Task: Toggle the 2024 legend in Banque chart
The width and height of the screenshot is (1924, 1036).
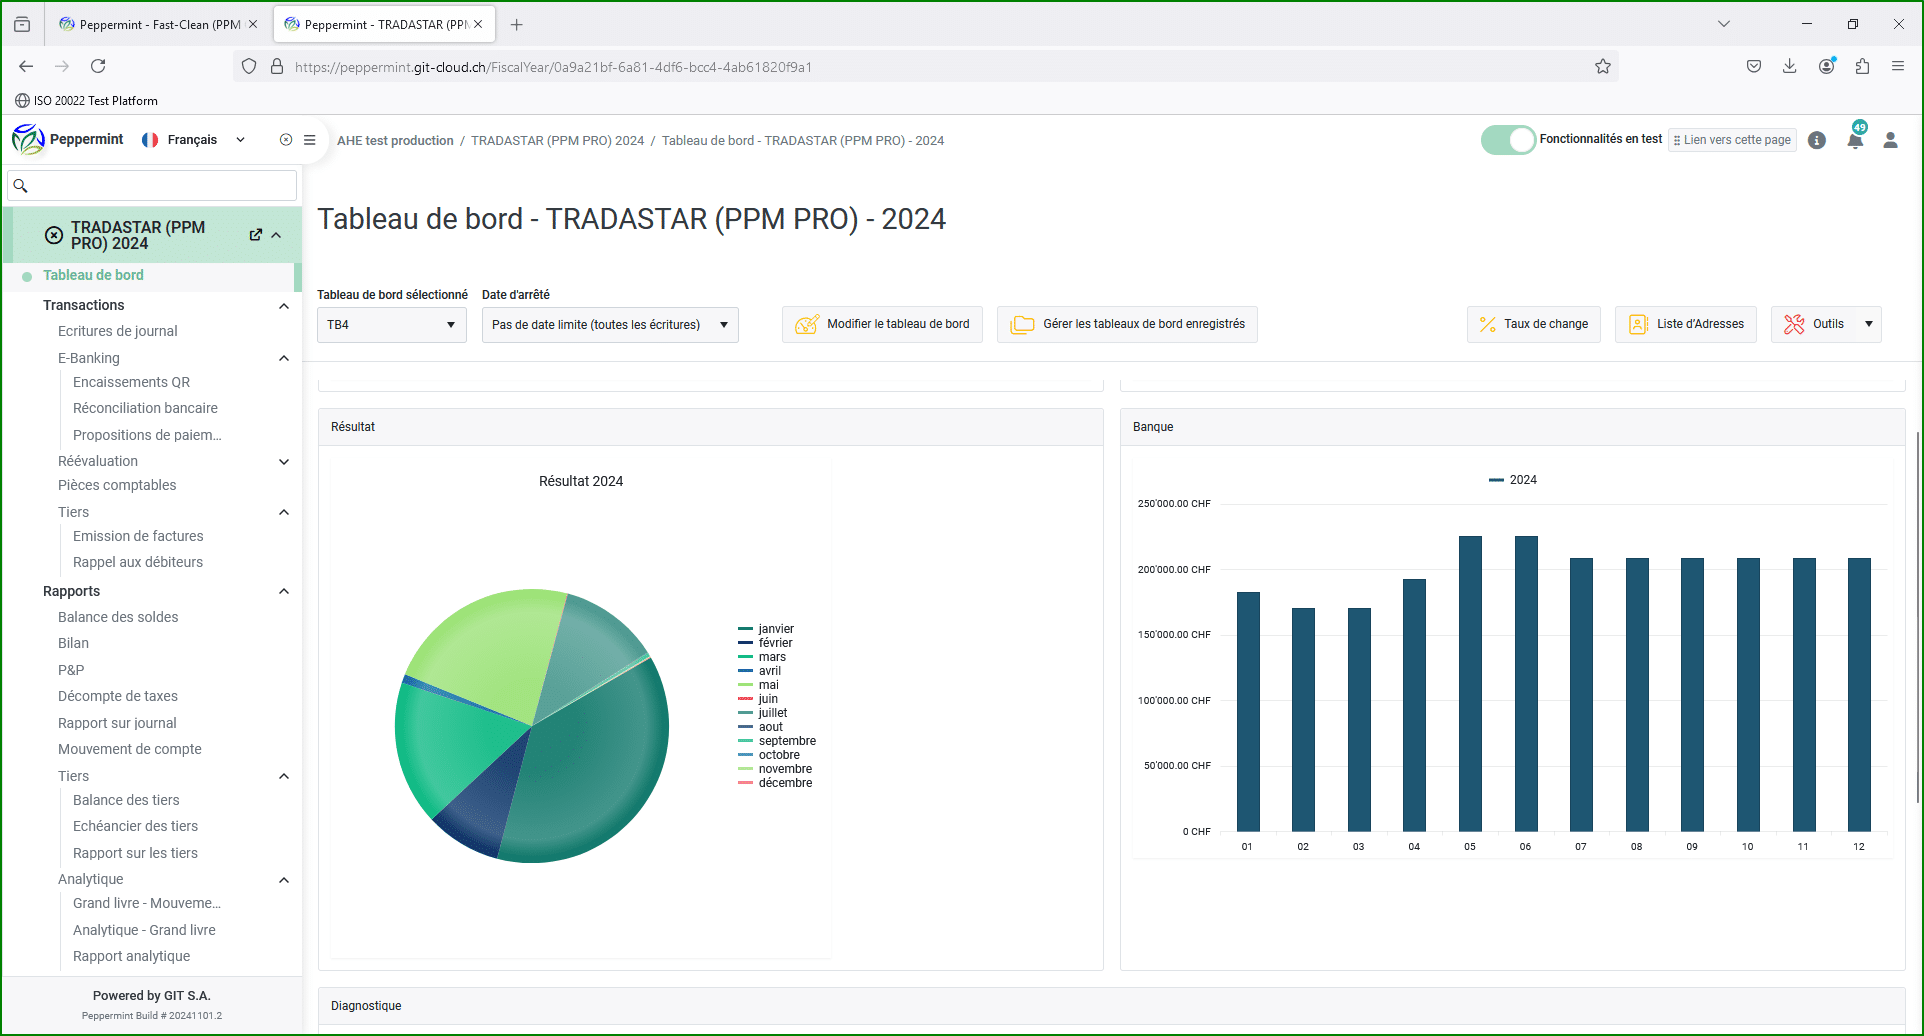Action: click(1513, 480)
